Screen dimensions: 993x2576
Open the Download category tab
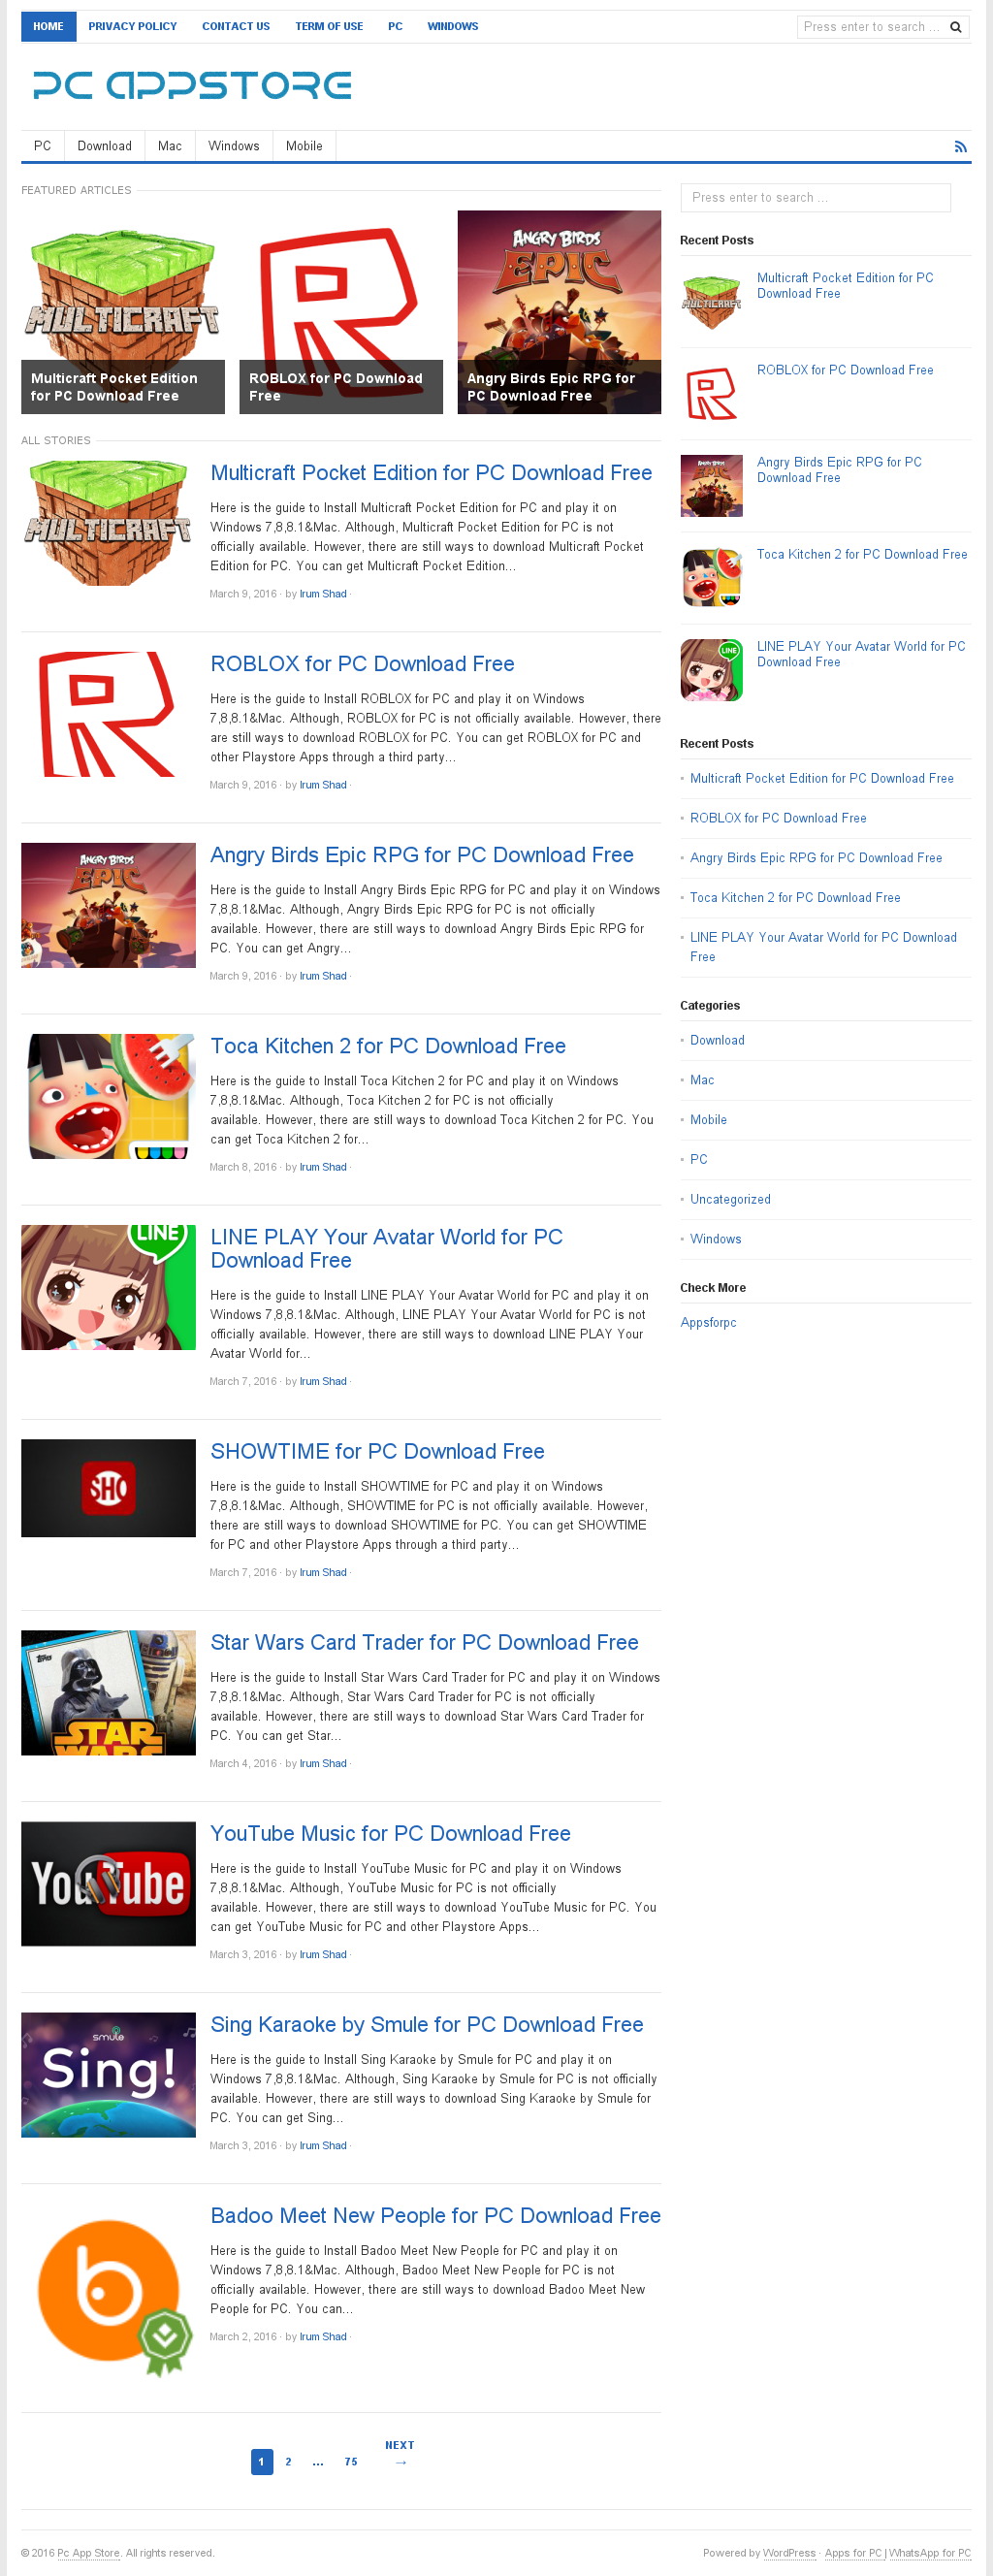point(105,146)
